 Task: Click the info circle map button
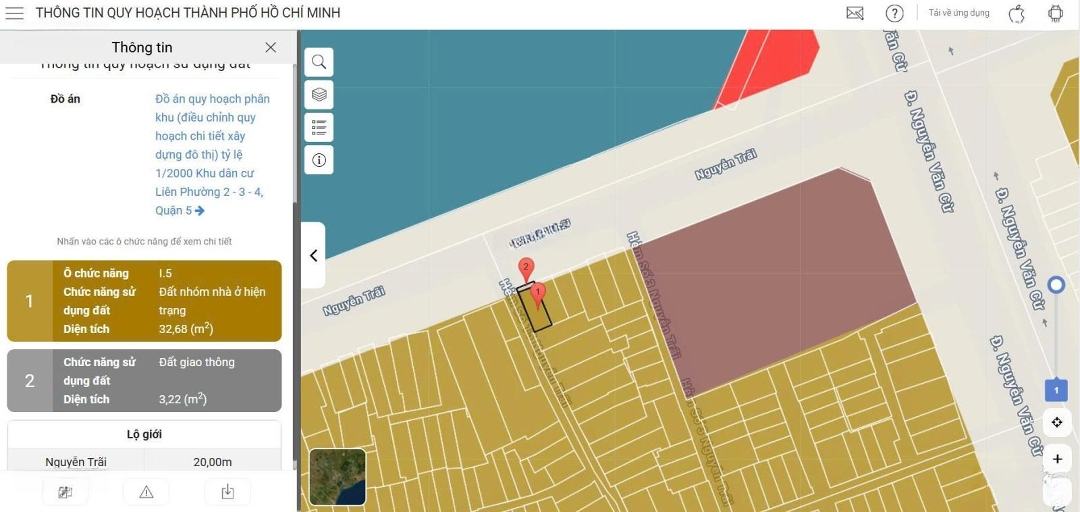(319, 160)
